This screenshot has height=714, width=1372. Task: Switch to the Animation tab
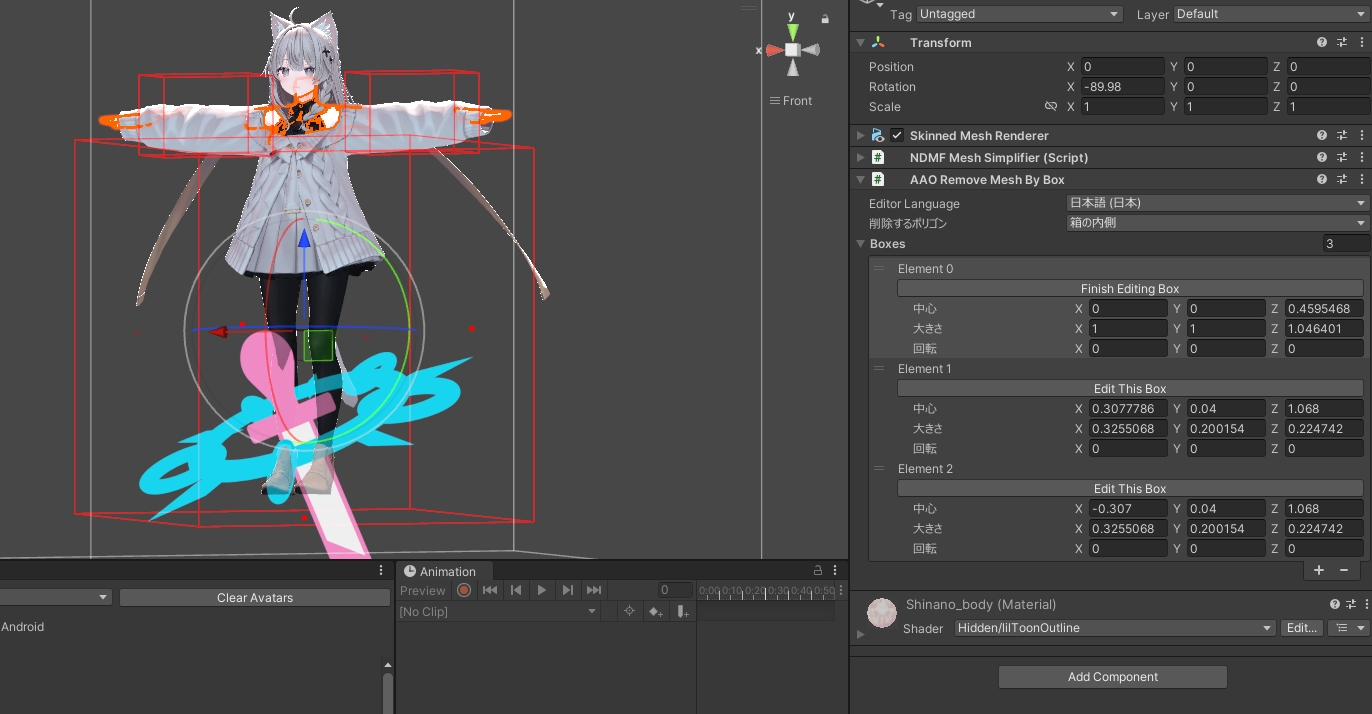tap(440, 571)
